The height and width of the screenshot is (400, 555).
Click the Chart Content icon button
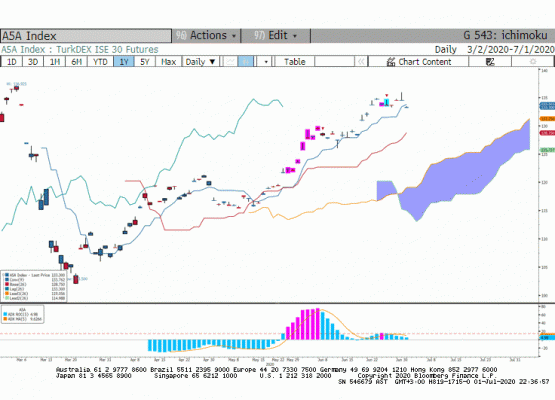click(x=418, y=62)
